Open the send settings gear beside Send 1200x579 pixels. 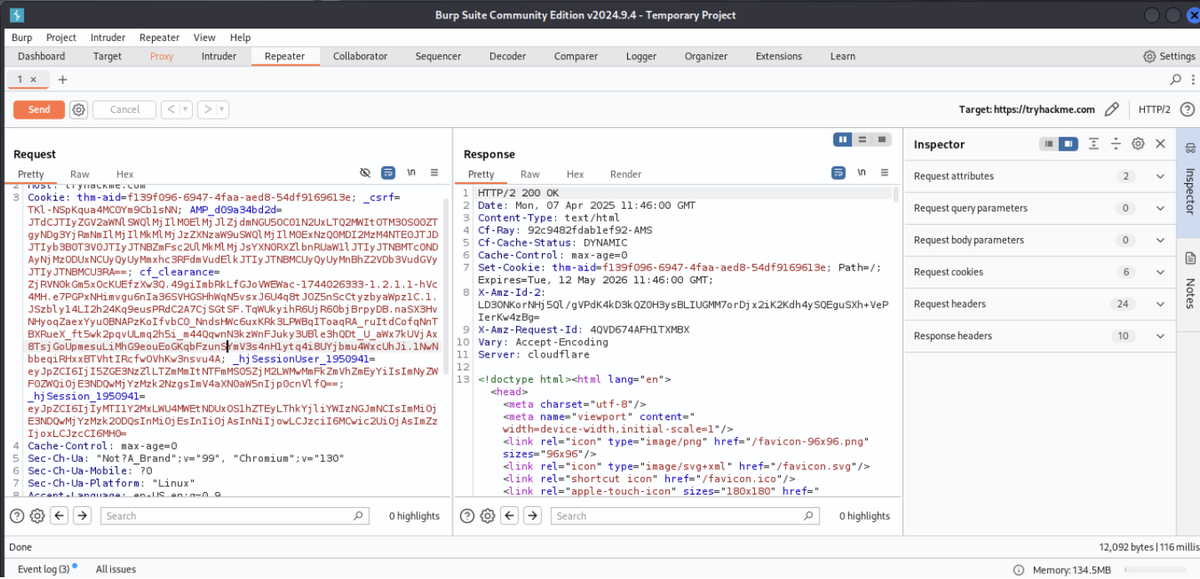(78, 109)
